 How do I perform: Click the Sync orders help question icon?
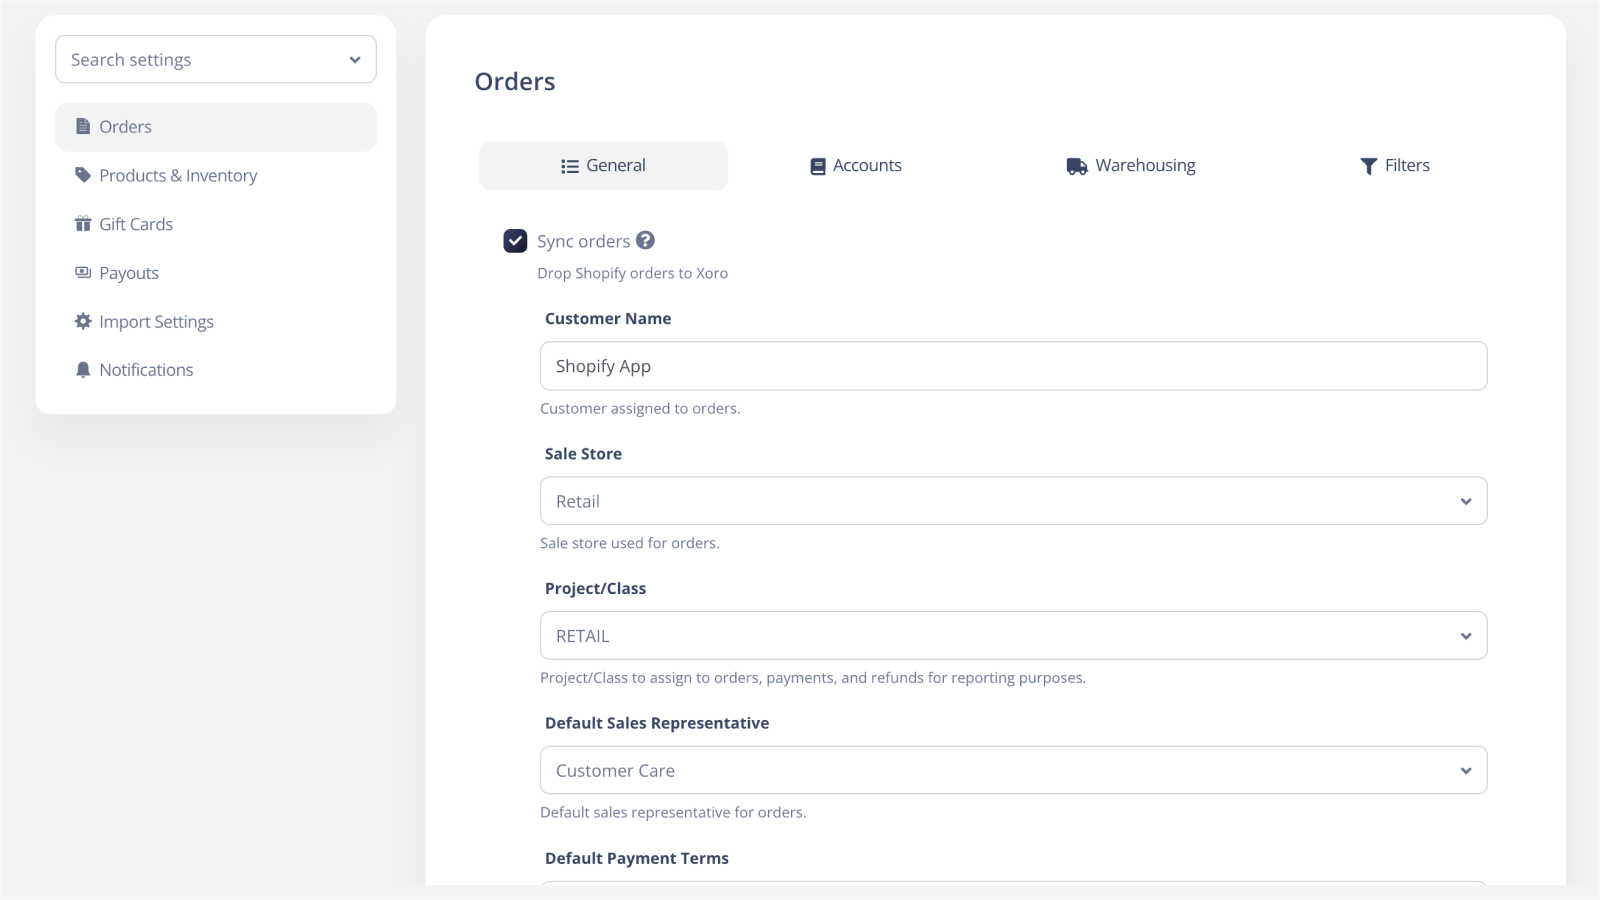pyautogui.click(x=646, y=240)
